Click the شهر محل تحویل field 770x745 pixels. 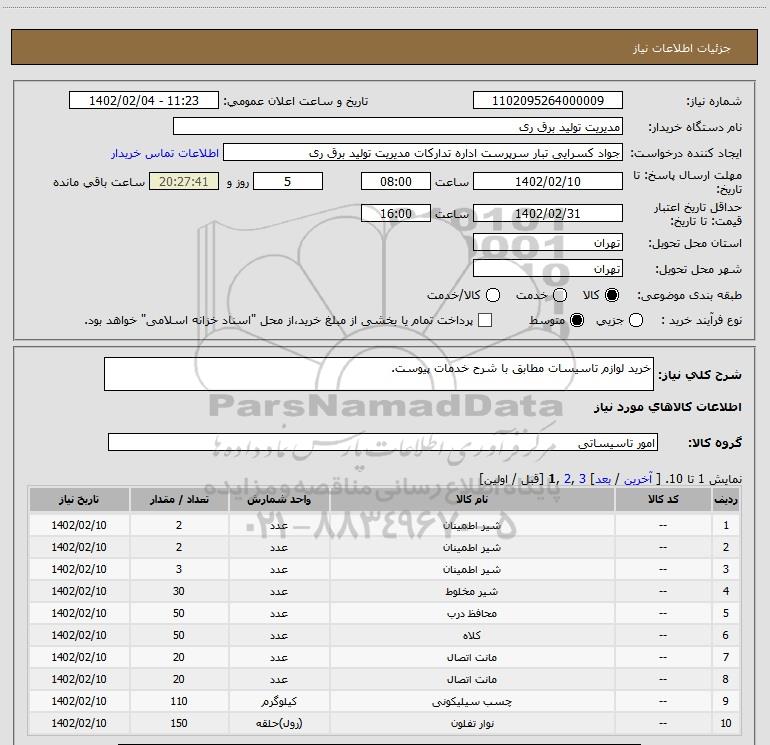coord(548,269)
